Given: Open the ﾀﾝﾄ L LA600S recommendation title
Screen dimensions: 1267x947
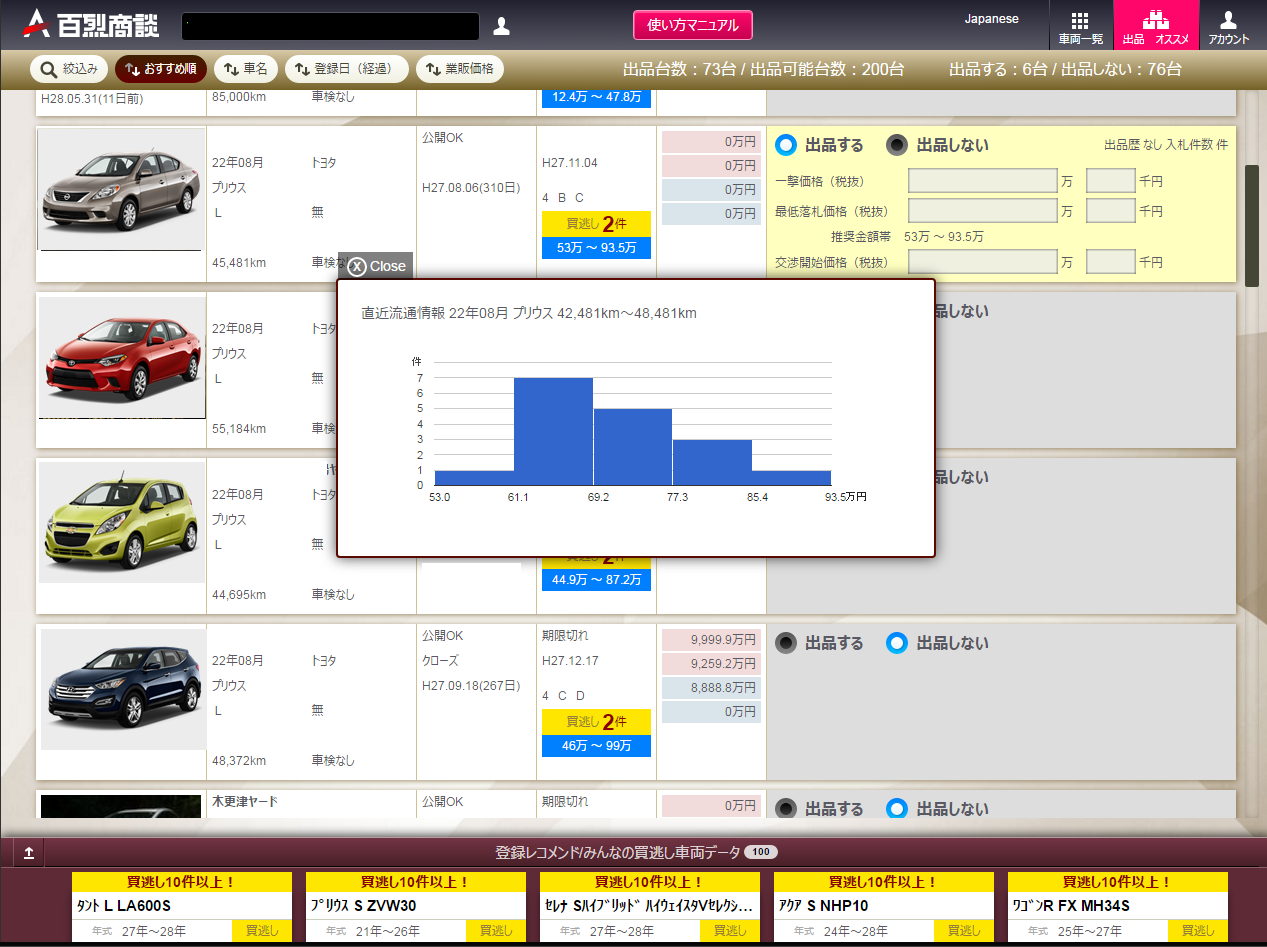Looking at the screenshot, I should click(124, 906).
